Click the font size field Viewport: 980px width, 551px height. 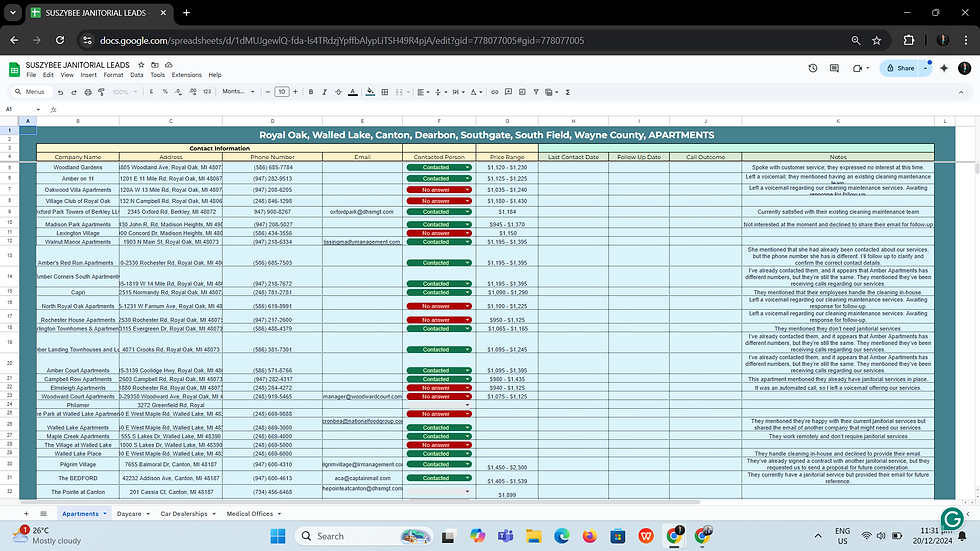(x=281, y=92)
